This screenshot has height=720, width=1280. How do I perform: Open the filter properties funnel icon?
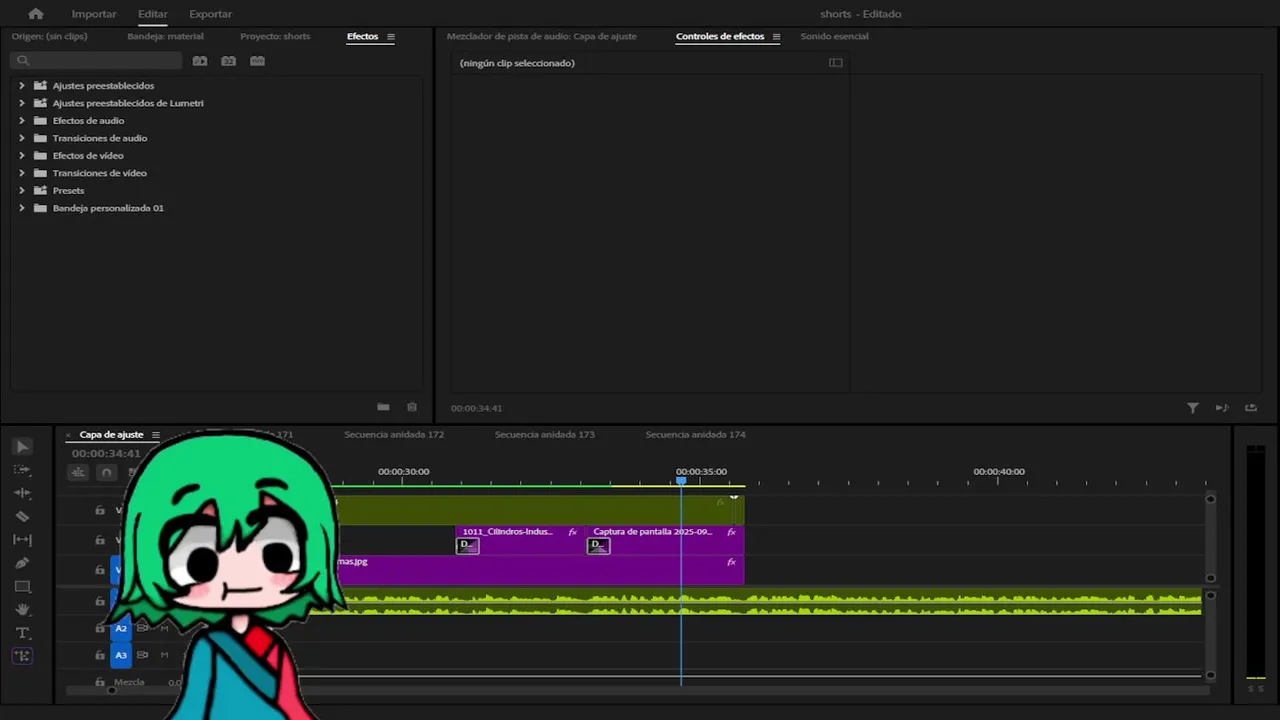click(x=1193, y=408)
